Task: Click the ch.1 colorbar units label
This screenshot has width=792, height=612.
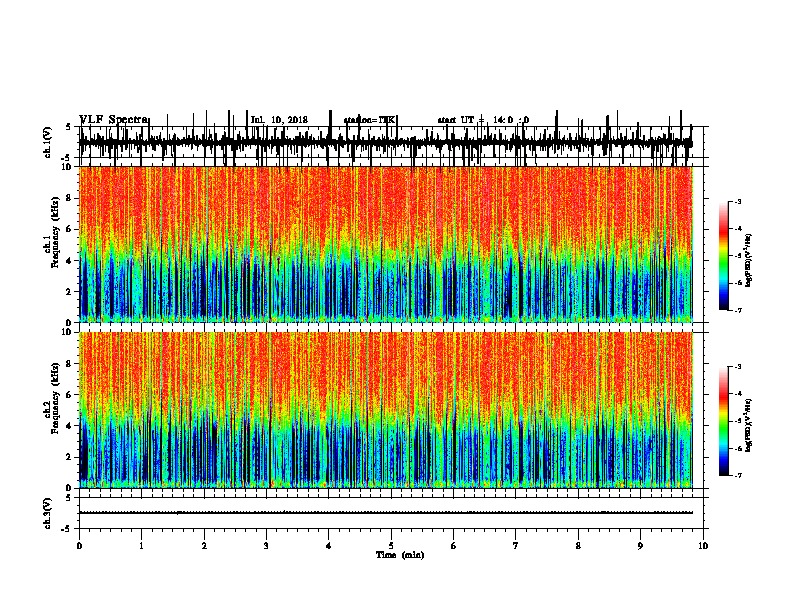Action: pyautogui.click(x=749, y=260)
